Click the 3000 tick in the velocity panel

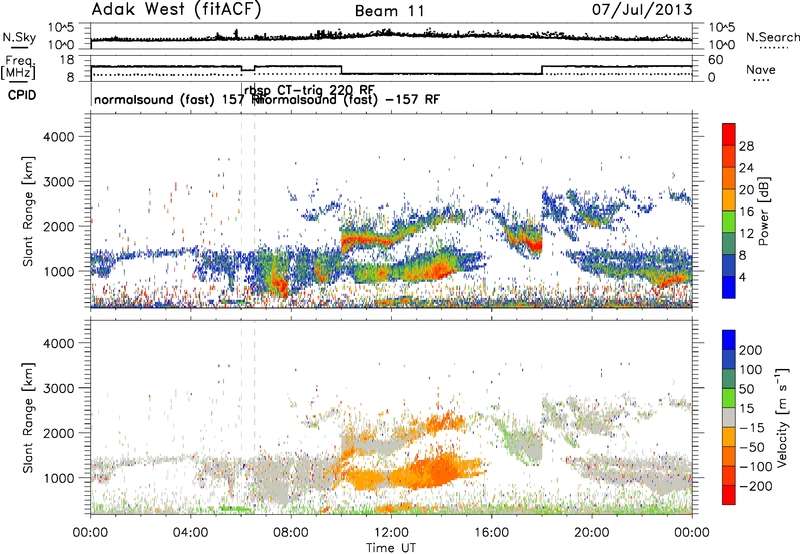[x=58, y=388]
